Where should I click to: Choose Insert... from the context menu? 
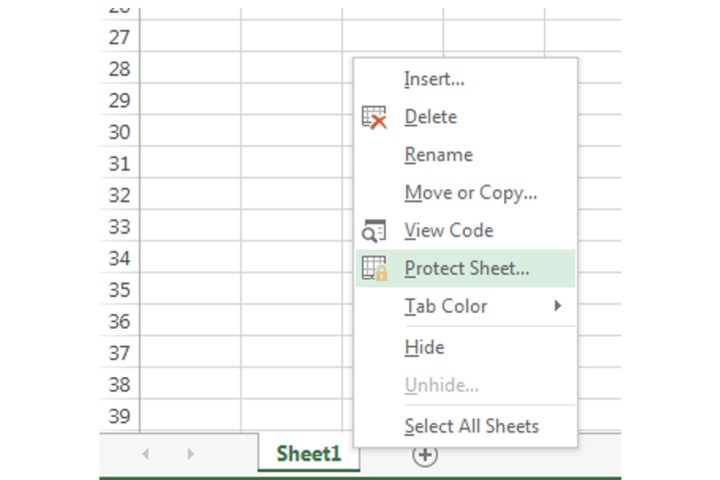point(434,79)
